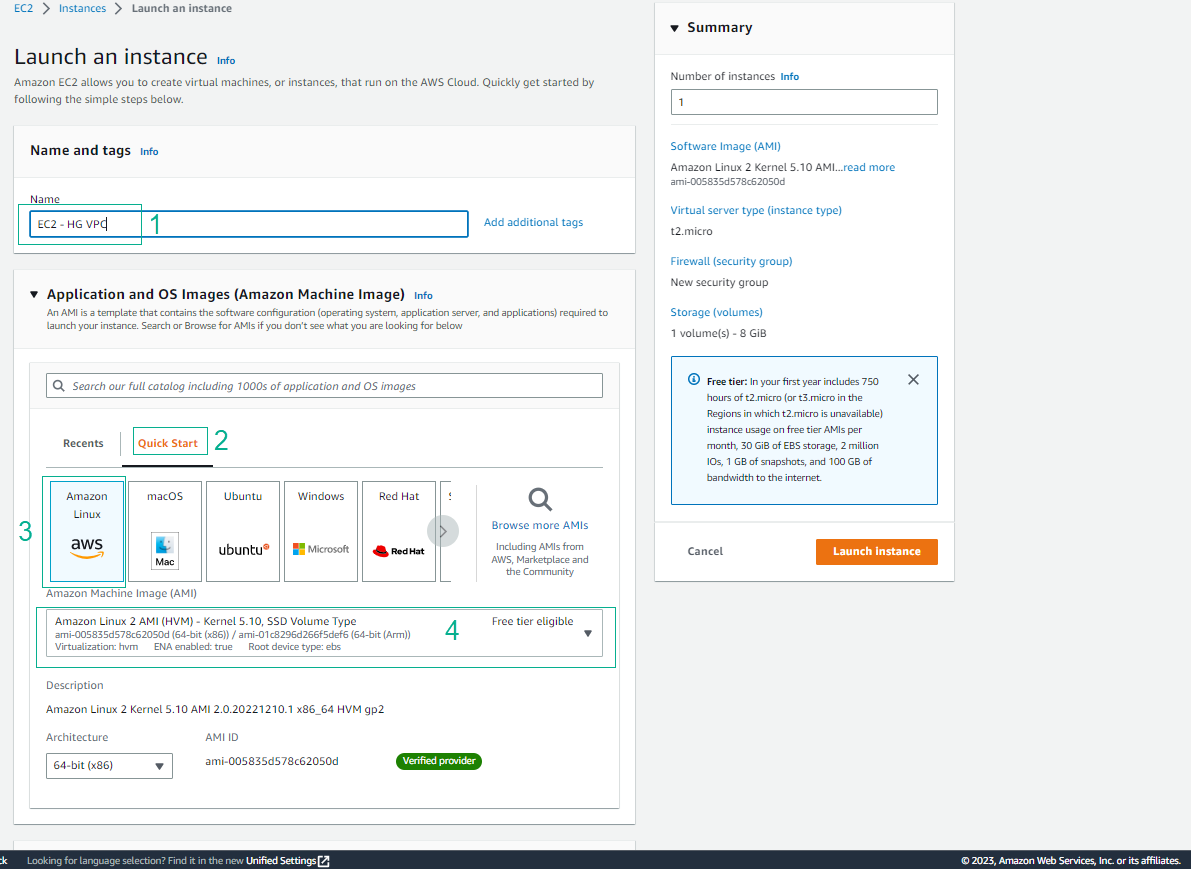Click Info link next to Application and OS Images

423,295
